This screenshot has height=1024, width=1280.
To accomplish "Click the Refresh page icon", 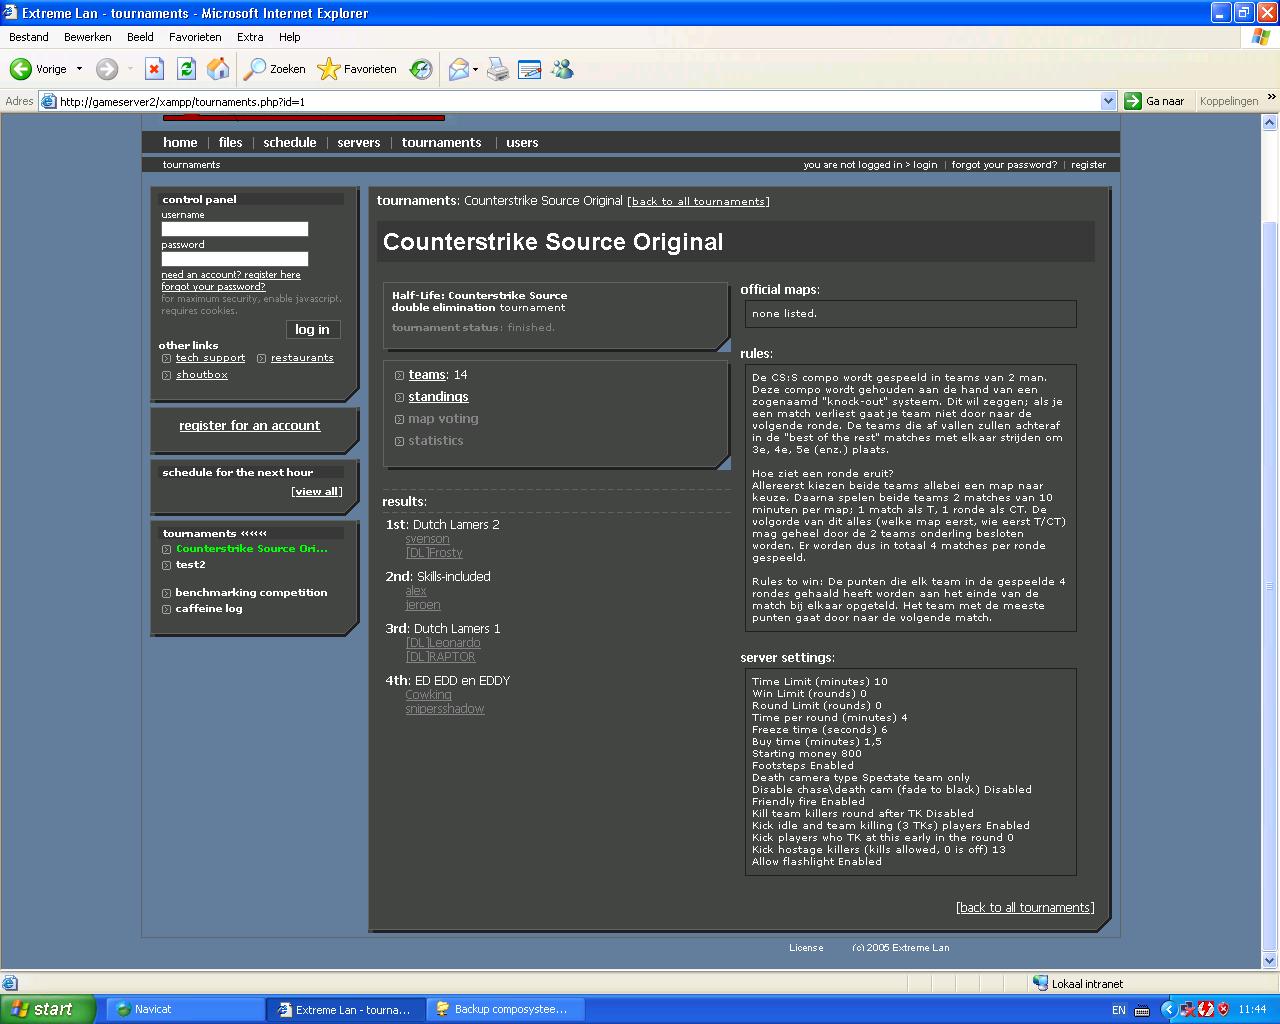I will (x=186, y=69).
